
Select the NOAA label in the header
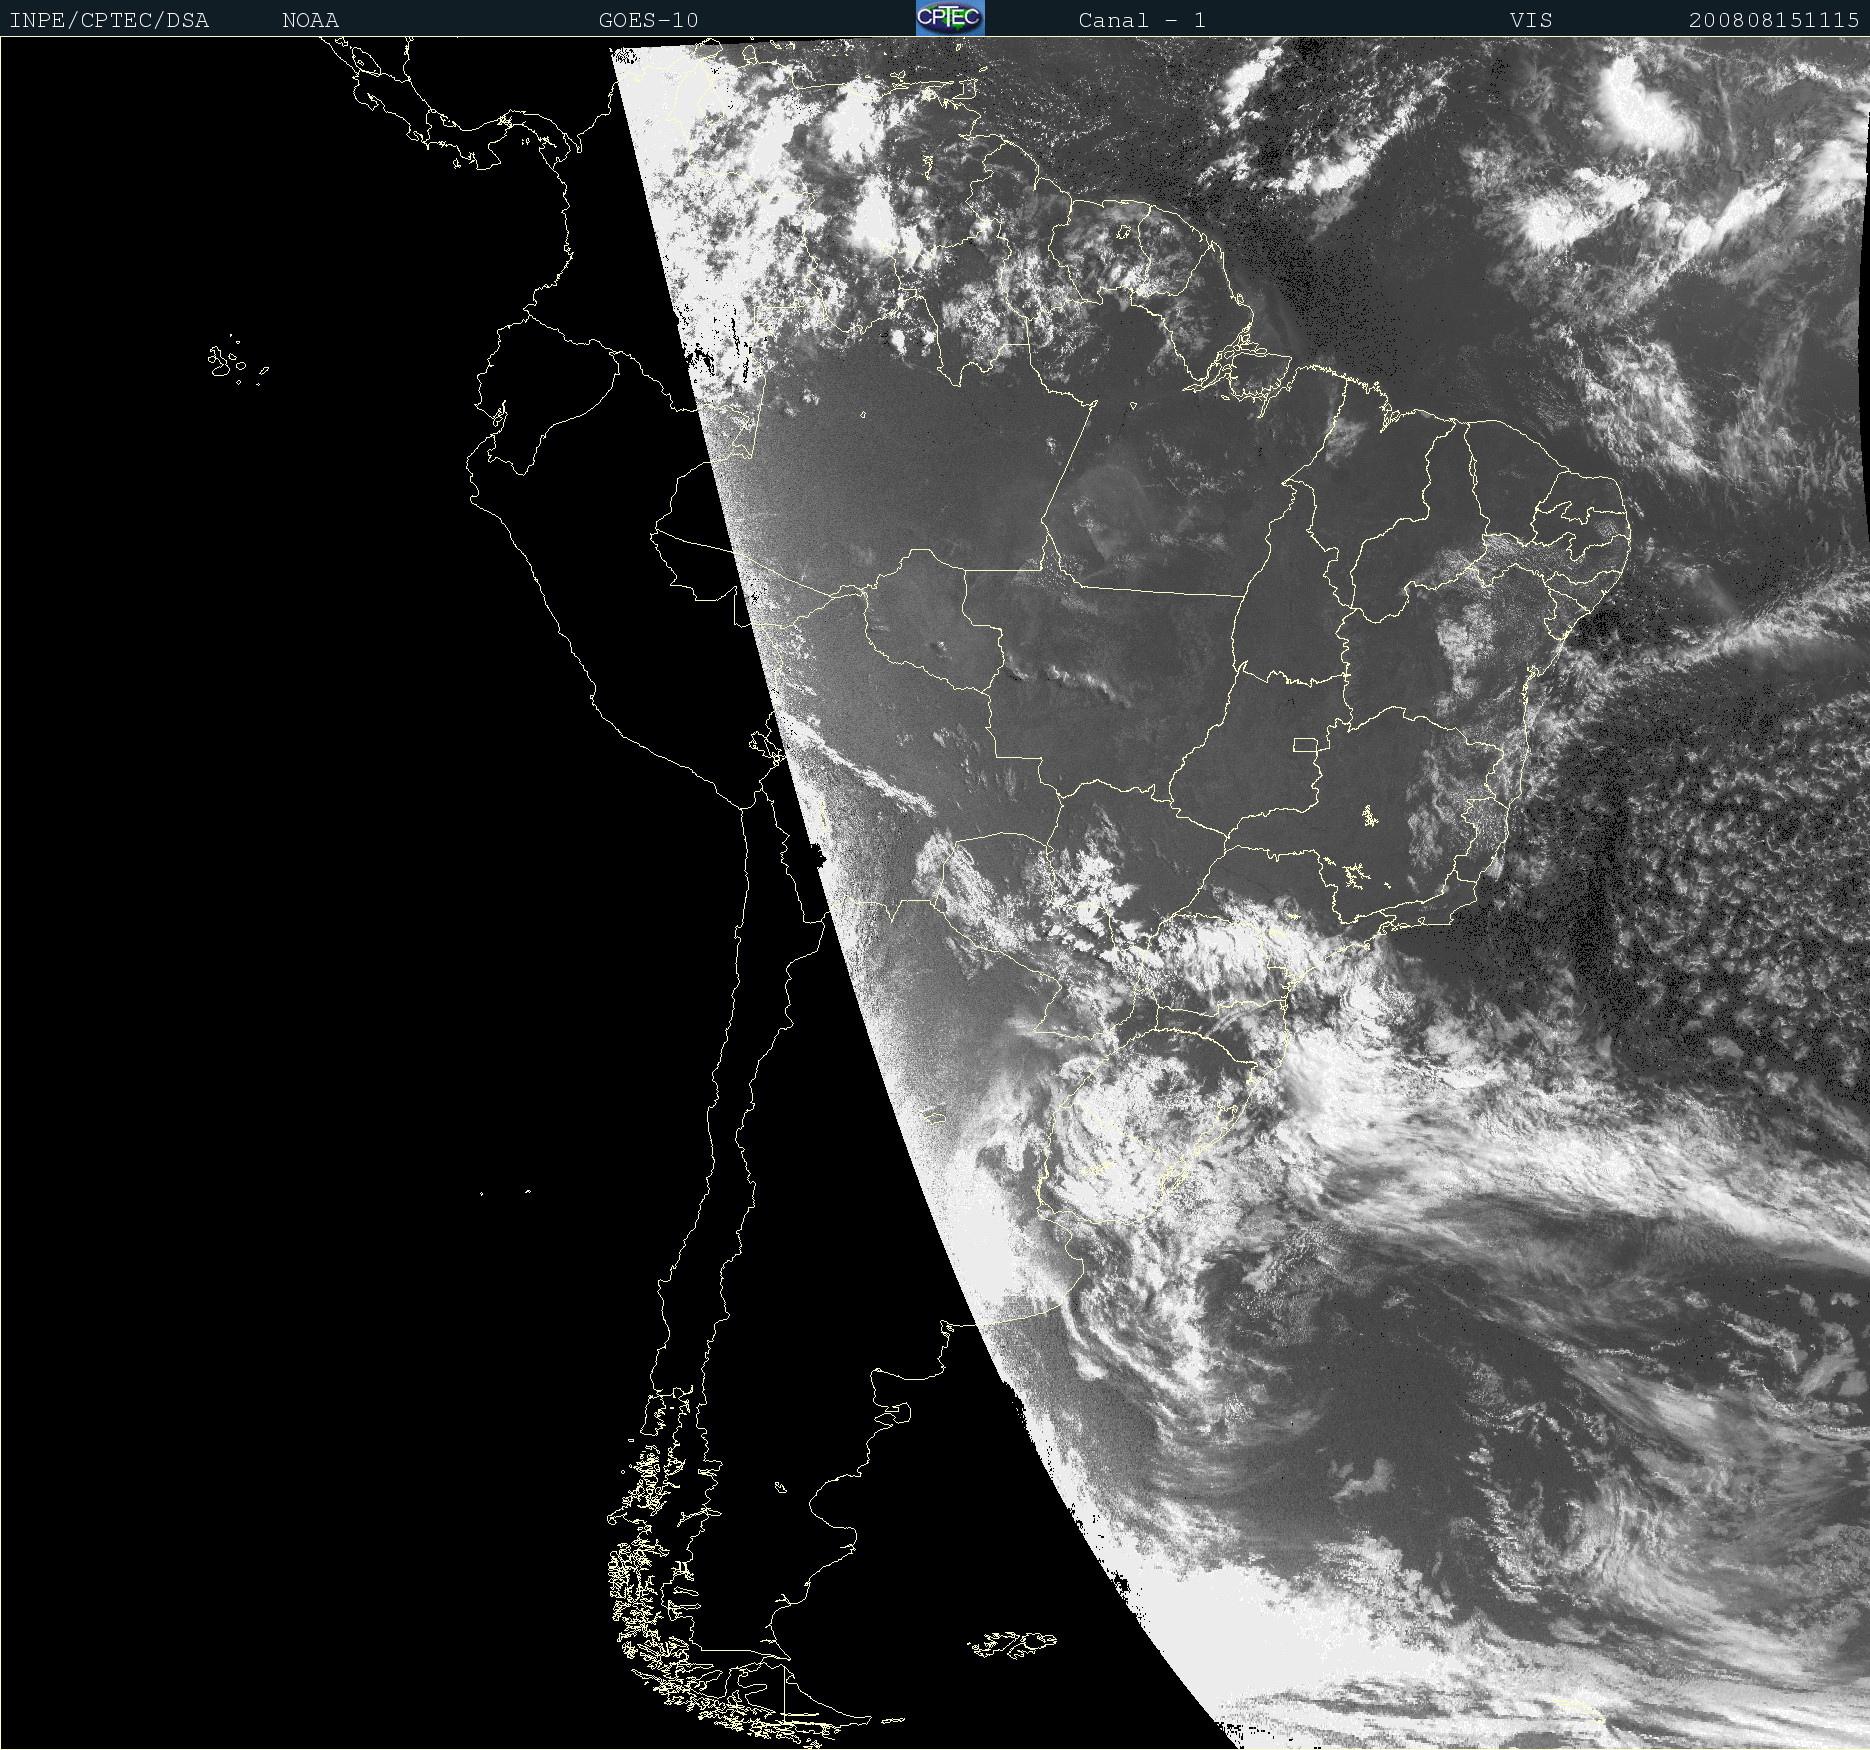click(310, 20)
